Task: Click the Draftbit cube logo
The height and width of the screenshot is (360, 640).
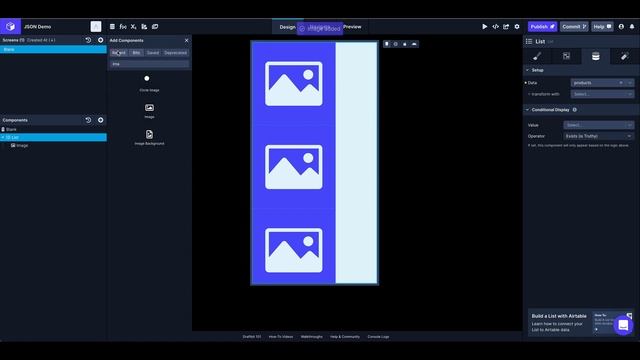Action: pyautogui.click(x=10, y=27)
